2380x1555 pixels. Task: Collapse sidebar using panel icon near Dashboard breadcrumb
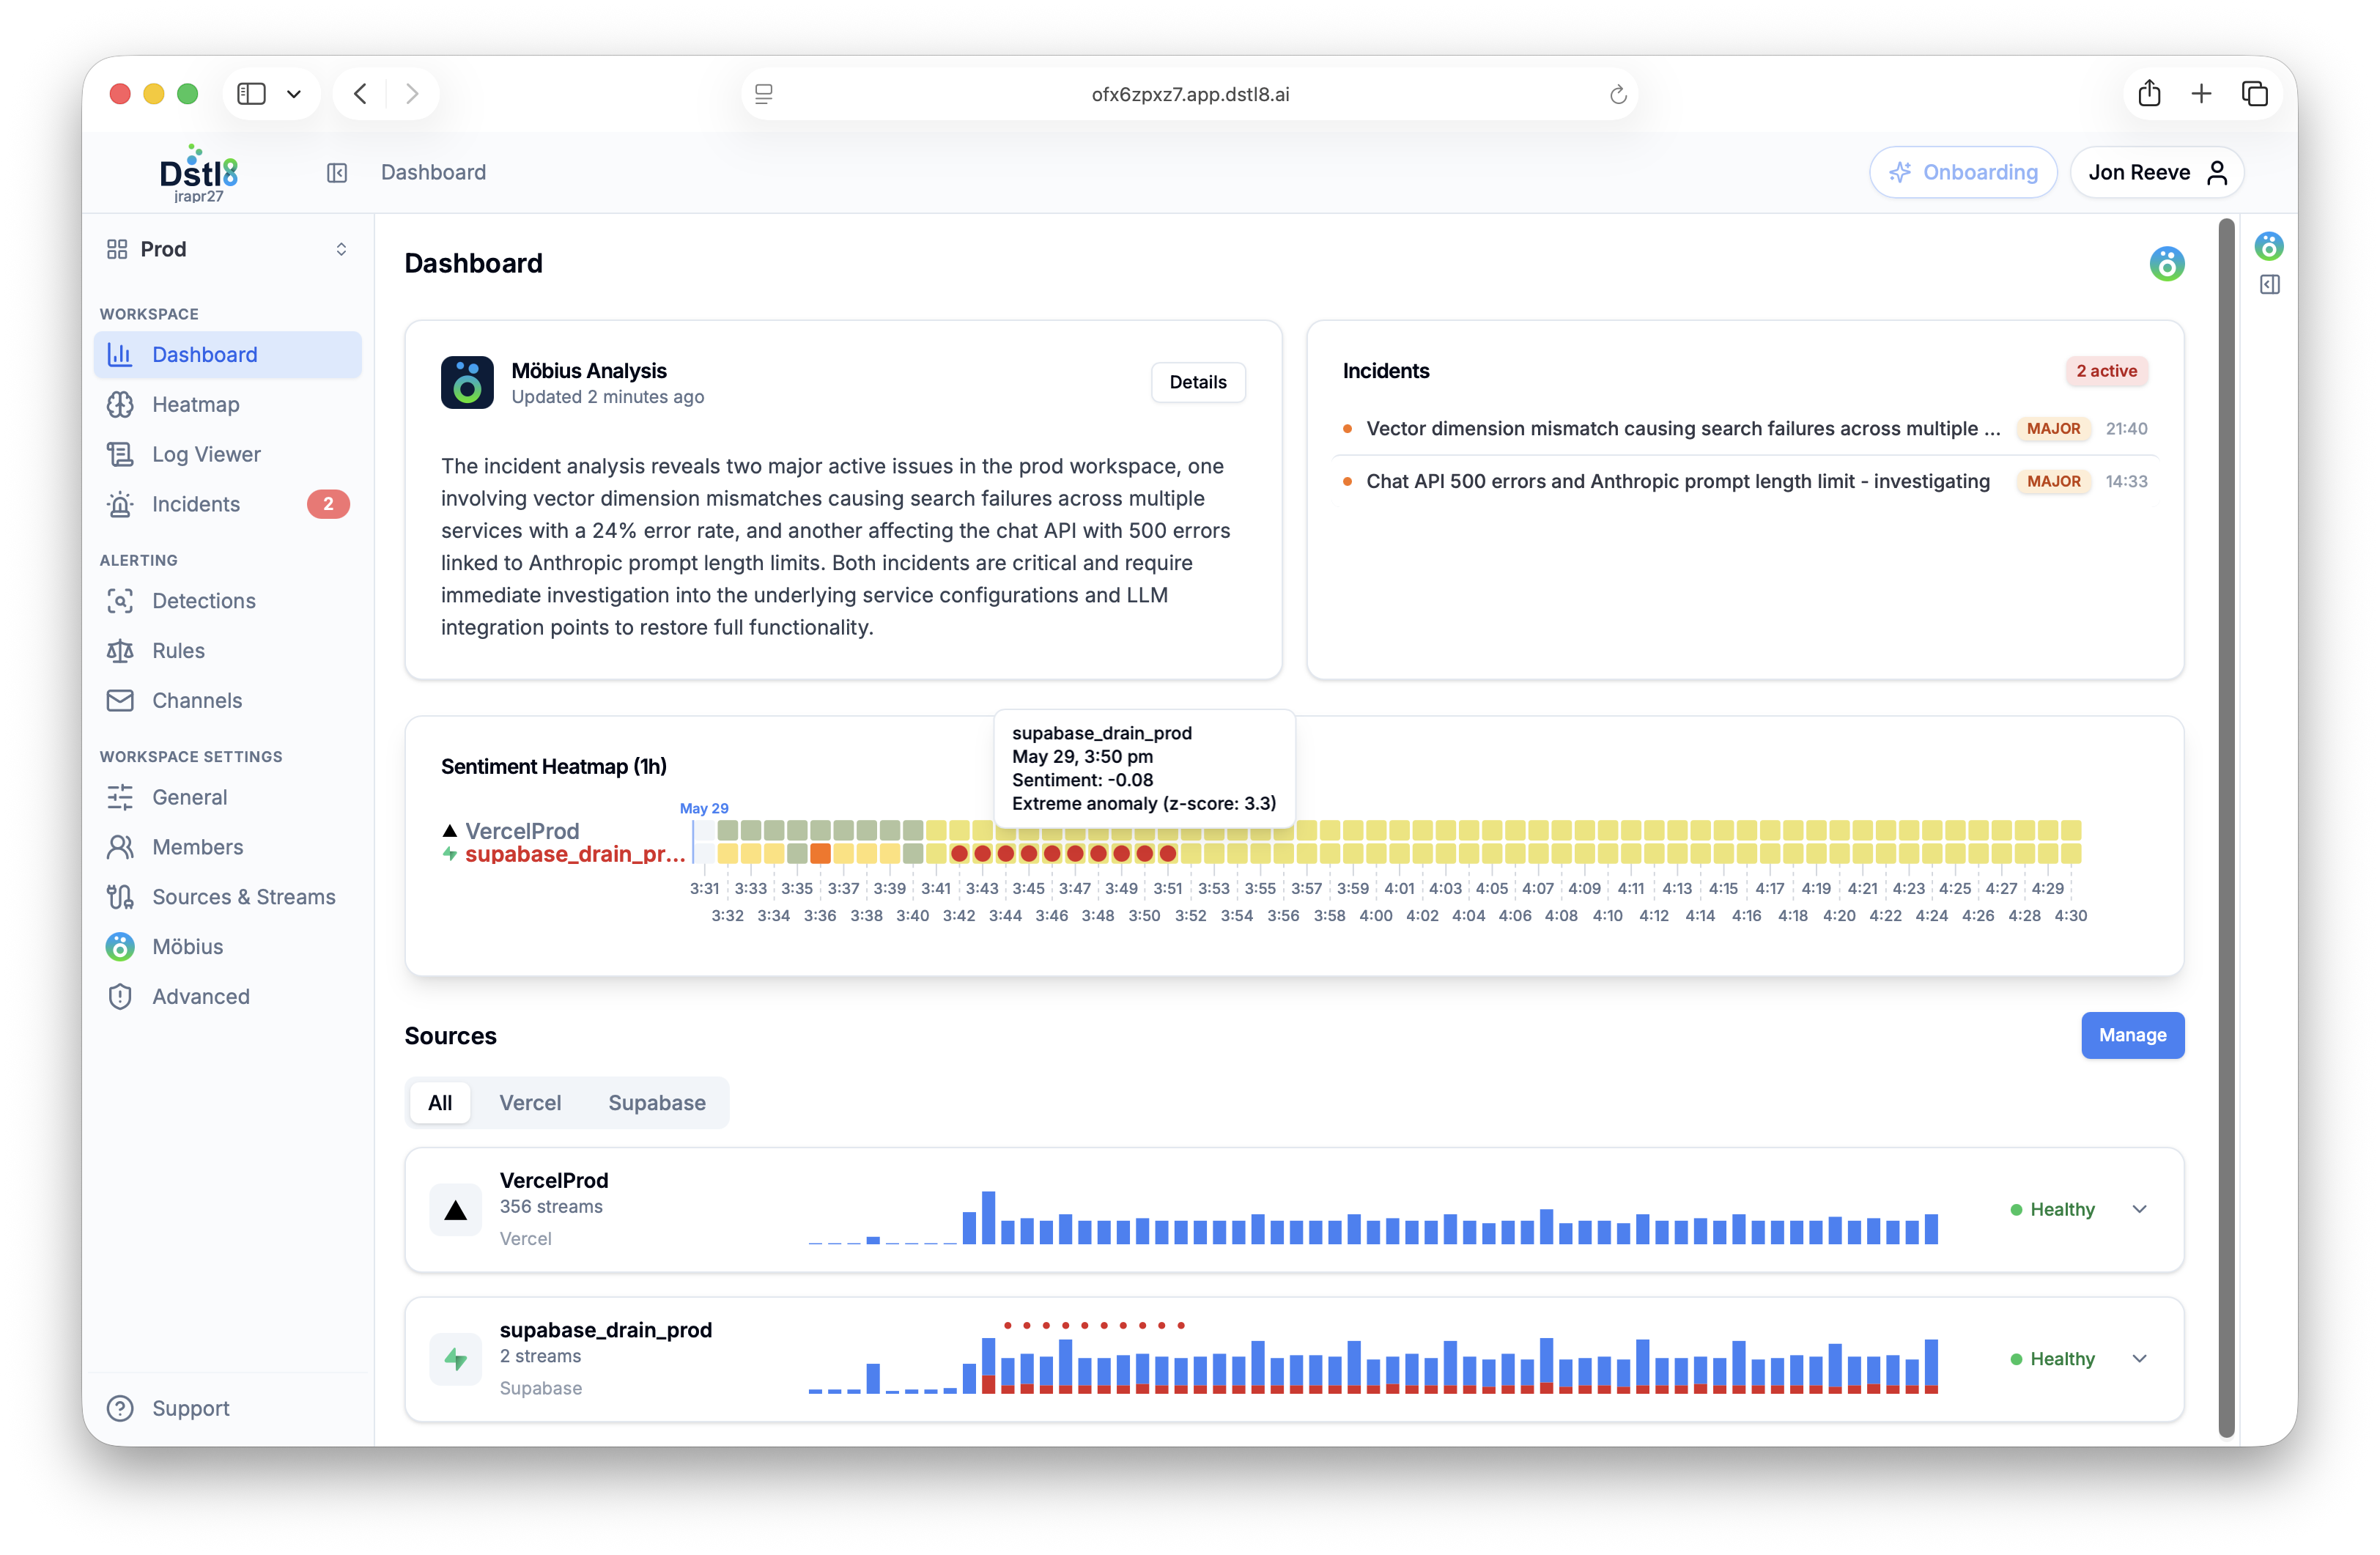337,172
